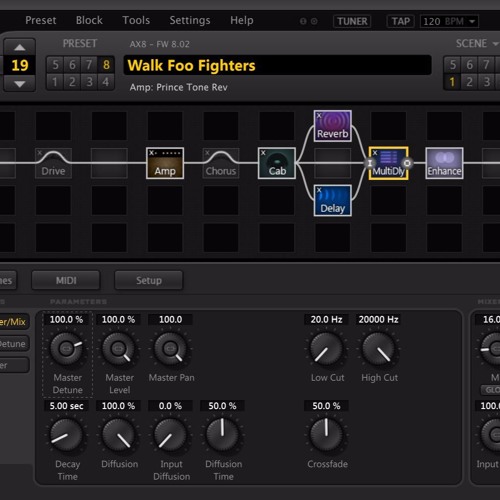Select the Delay block in the grid

click(332, 201)
